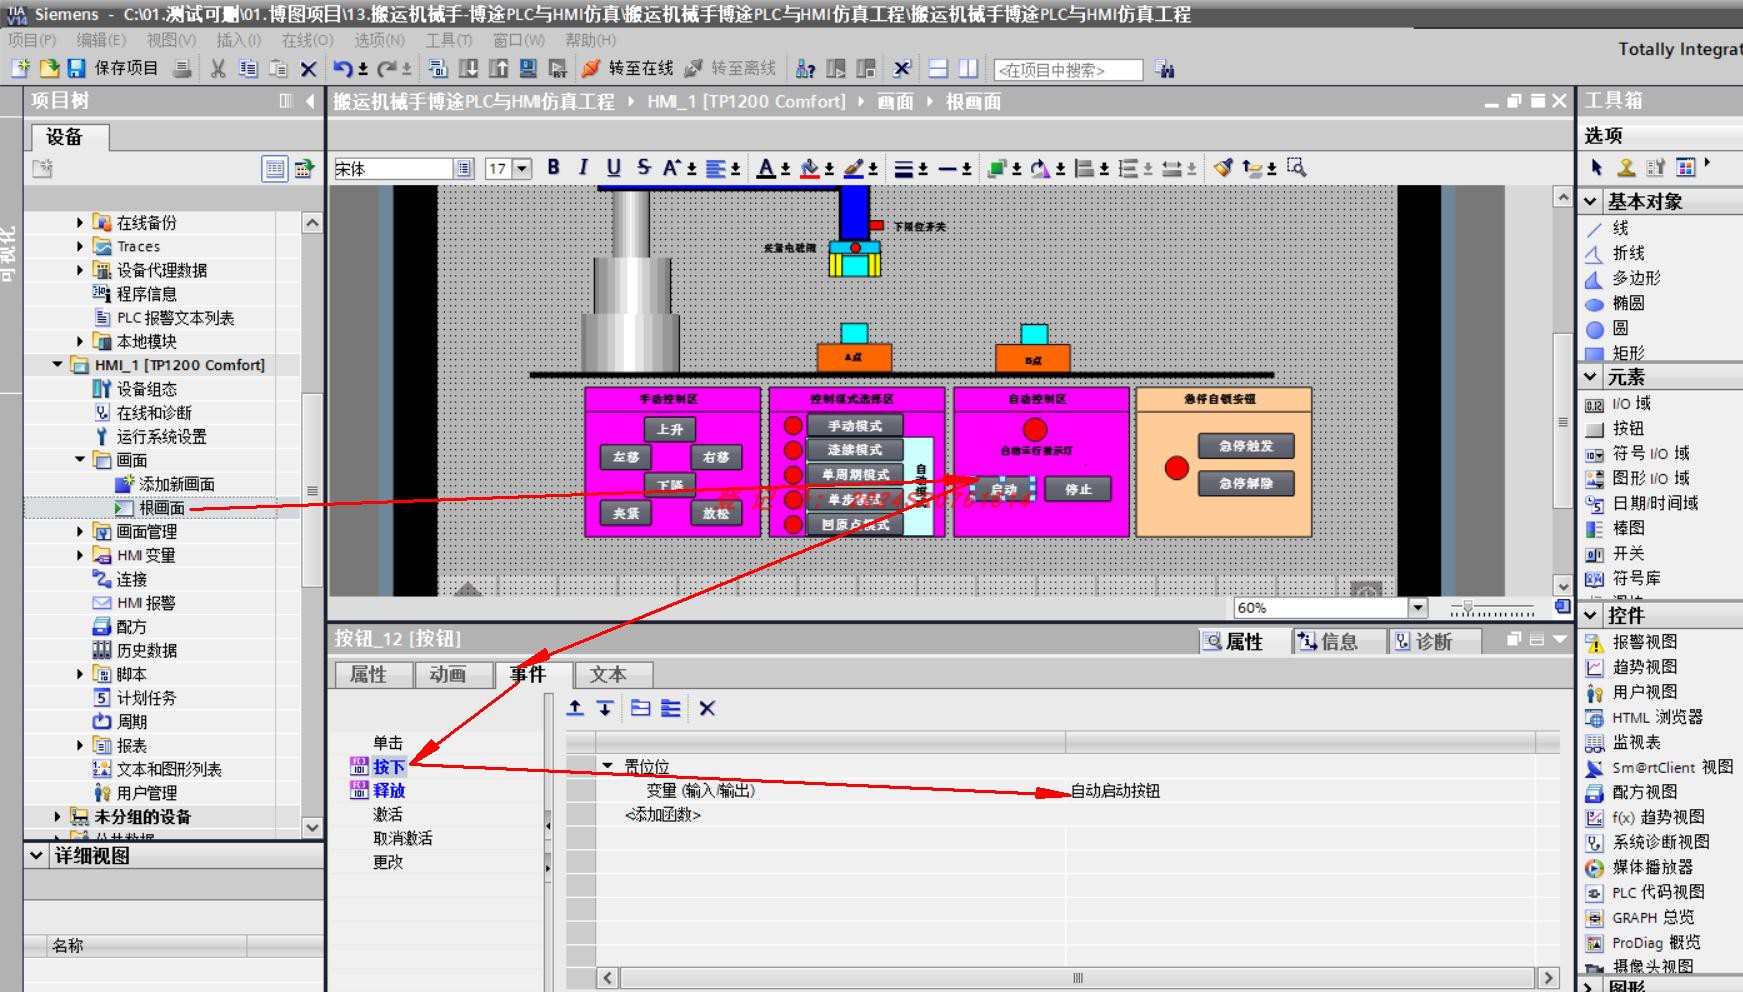This screenshot has height=992, width=1743.
Task: Open the font color picker
Action: pos(766,168)
